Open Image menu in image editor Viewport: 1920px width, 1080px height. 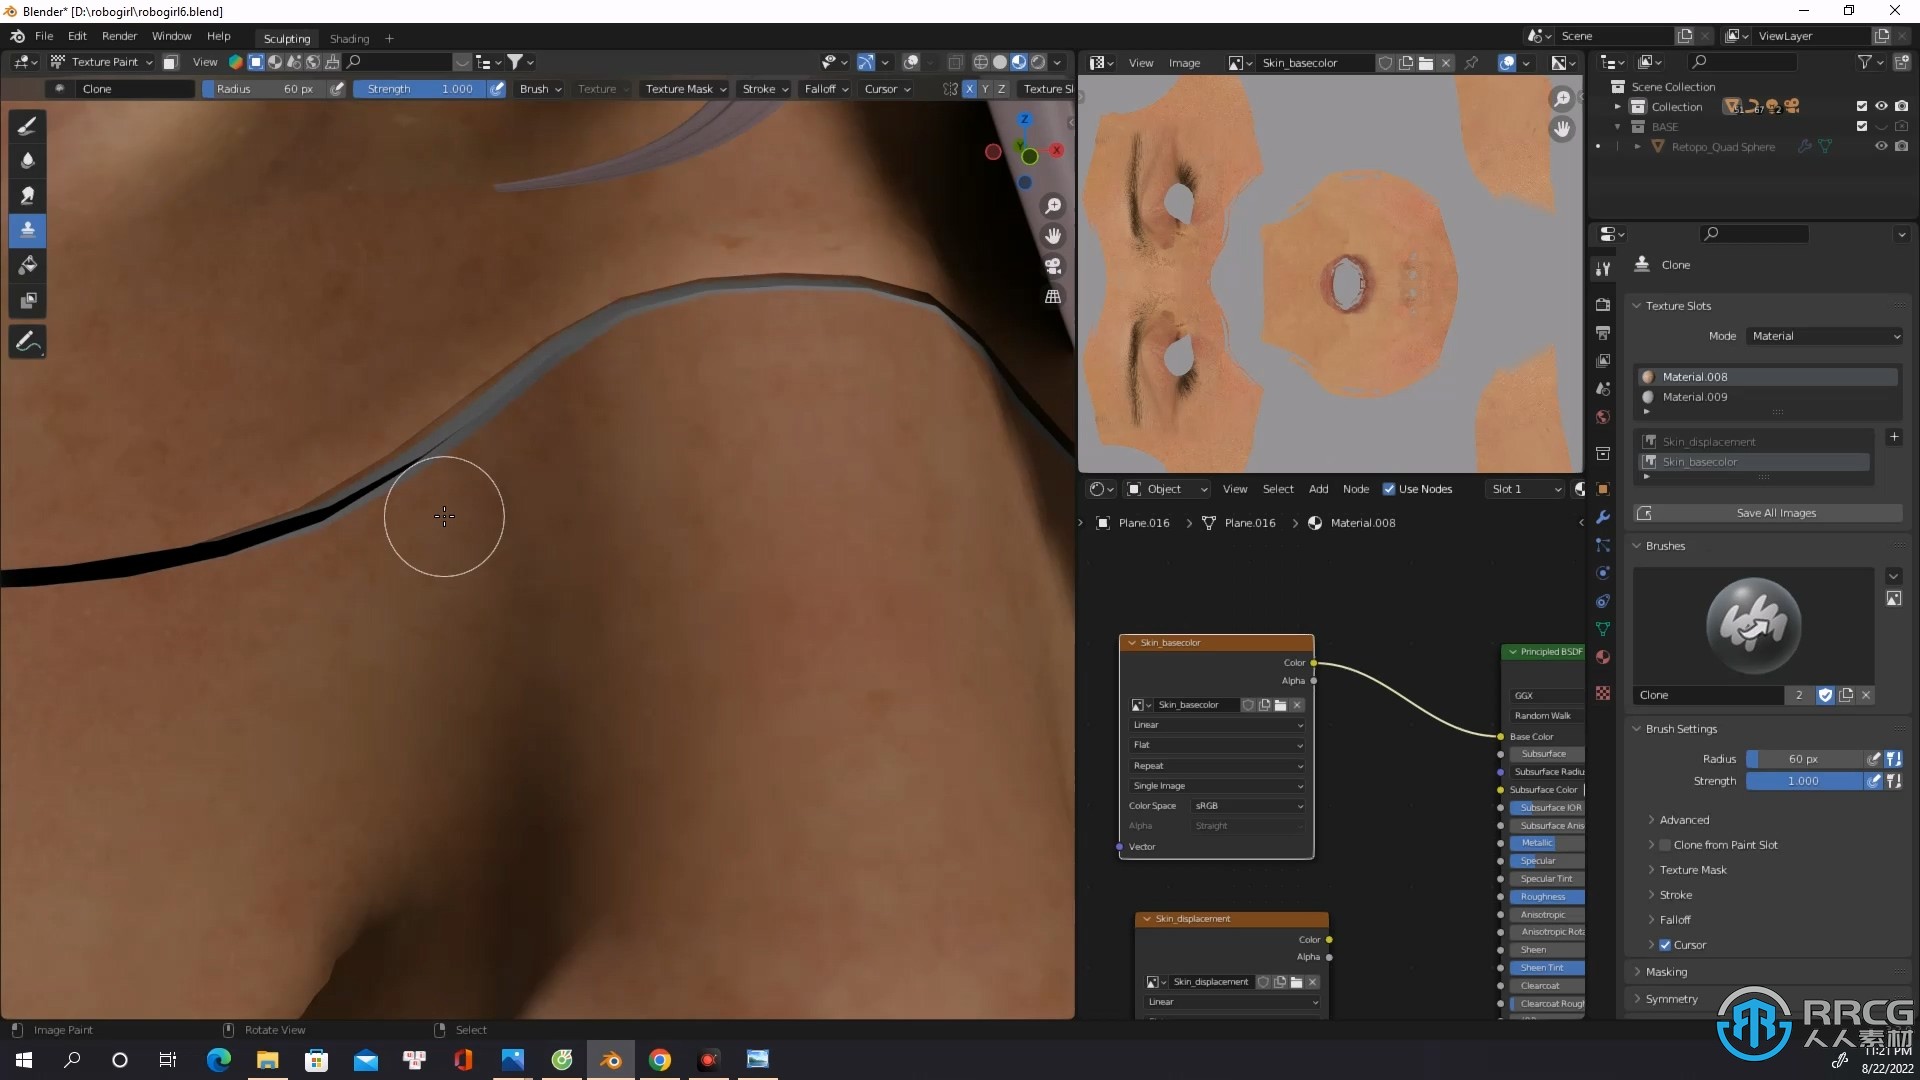pos(1184,63)
